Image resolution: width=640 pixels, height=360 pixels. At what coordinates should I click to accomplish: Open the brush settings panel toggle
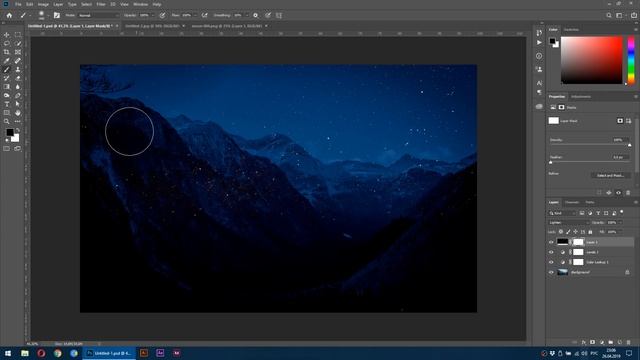pyautogui.click(x=57, y=16)
